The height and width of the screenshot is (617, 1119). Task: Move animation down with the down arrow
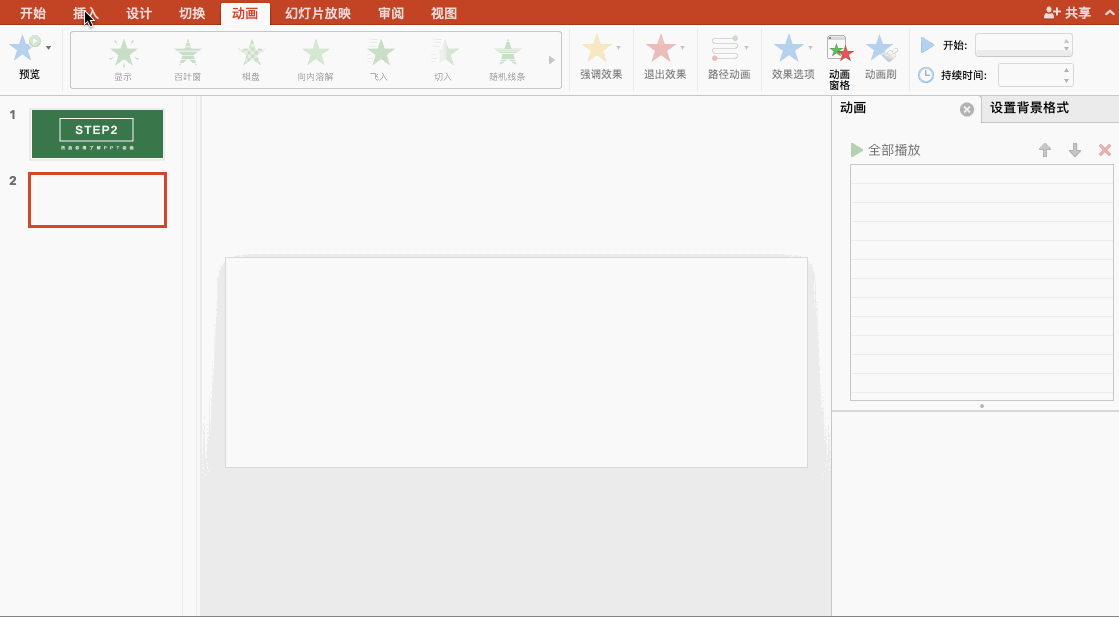click(1075, 150)
